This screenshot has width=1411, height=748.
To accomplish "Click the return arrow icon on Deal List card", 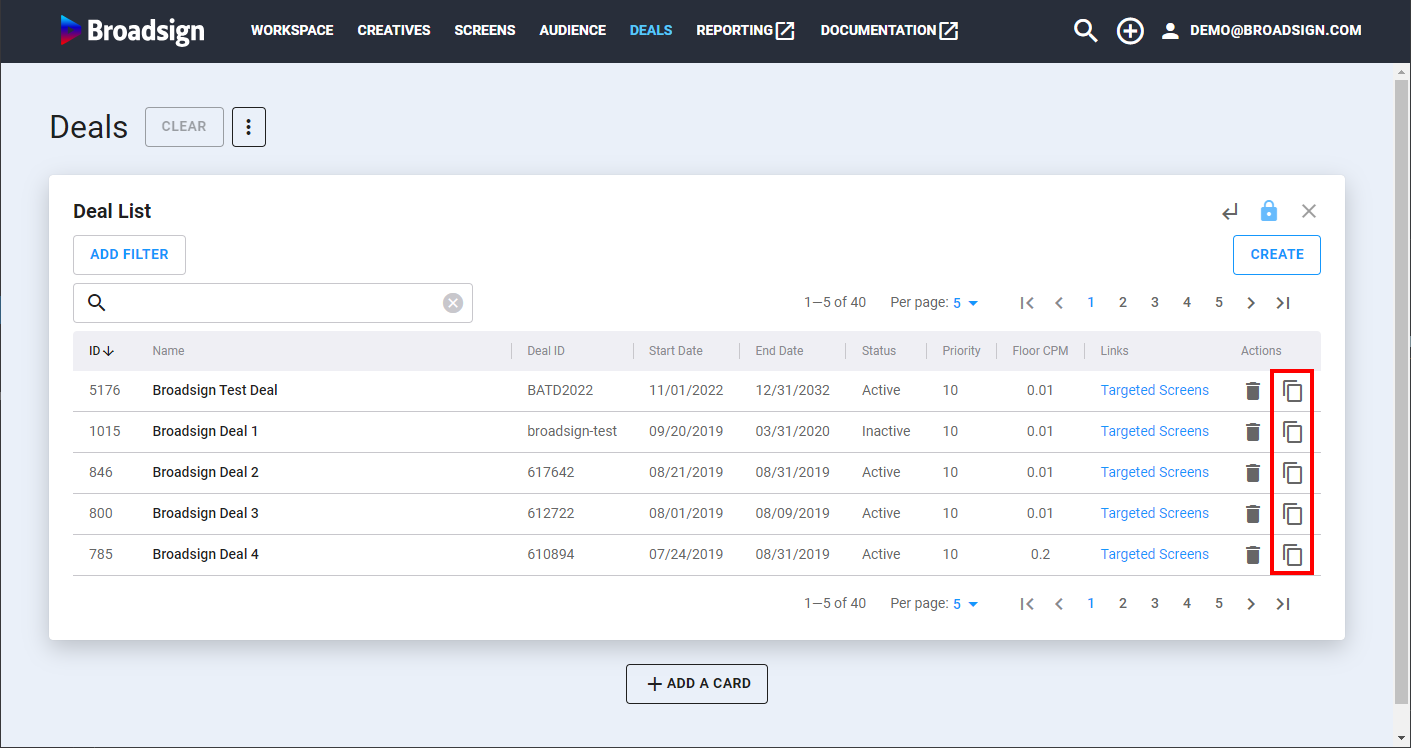I will coord(1230,211).
